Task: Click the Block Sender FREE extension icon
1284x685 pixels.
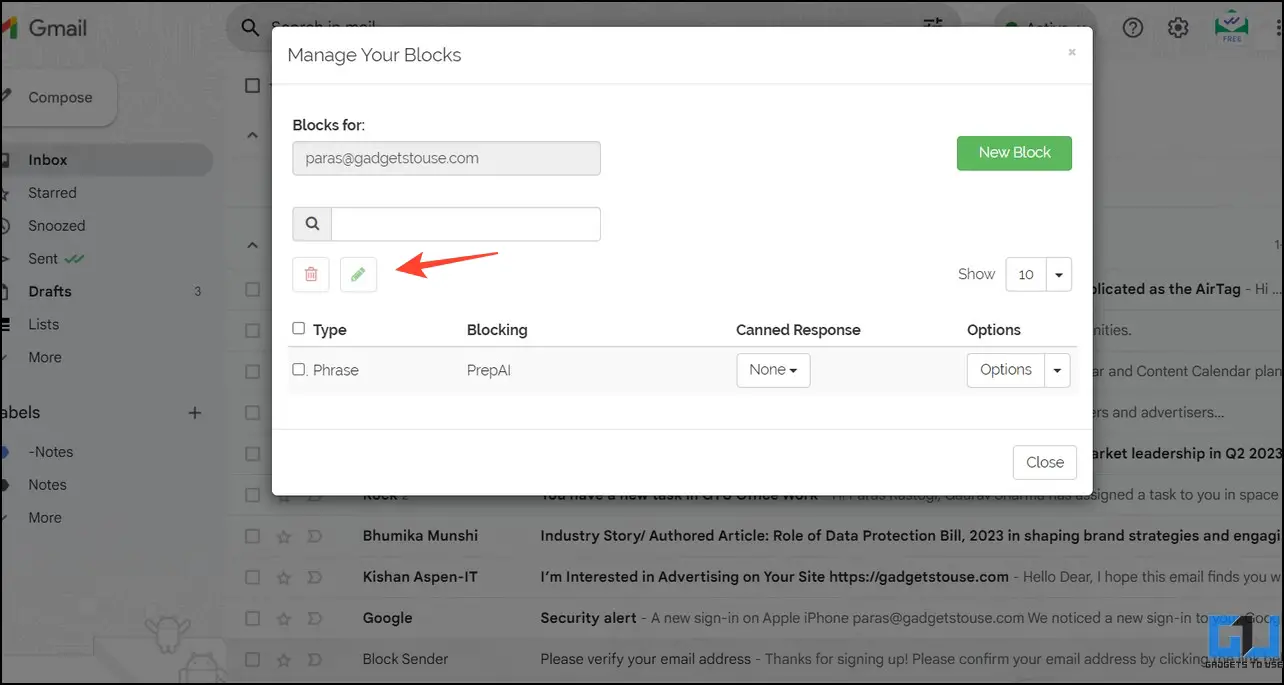Action: [1231, 27]
